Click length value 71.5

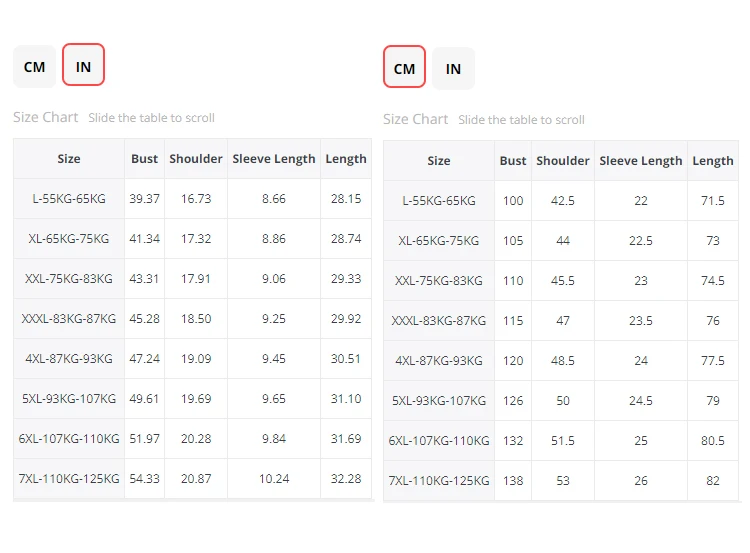coord(713,200)
